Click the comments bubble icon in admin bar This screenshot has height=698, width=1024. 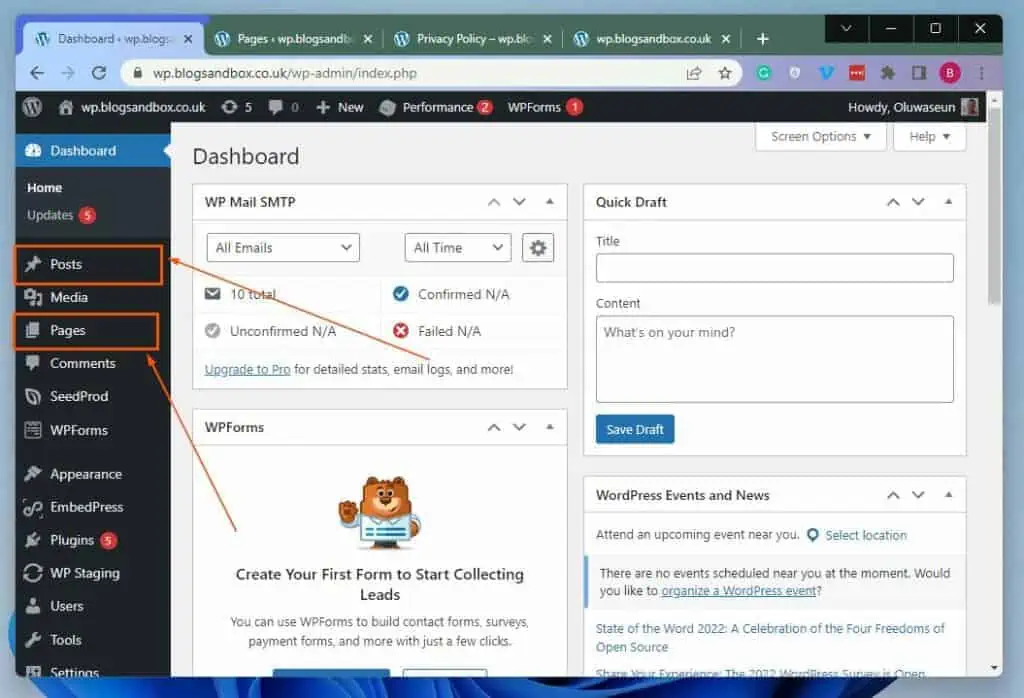[283, 107]
